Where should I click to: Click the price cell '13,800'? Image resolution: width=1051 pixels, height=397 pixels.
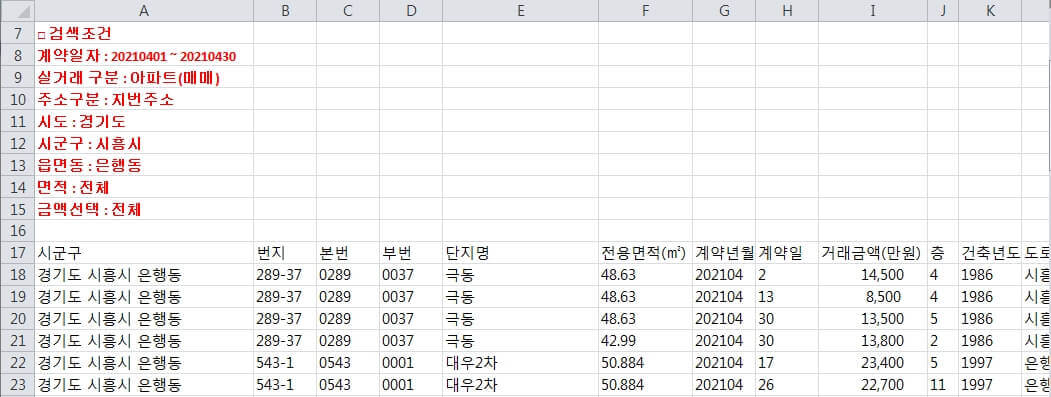click(873, 341)
